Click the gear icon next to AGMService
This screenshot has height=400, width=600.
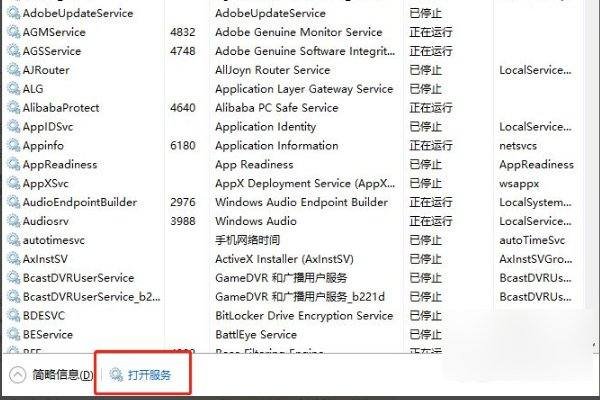12,32
